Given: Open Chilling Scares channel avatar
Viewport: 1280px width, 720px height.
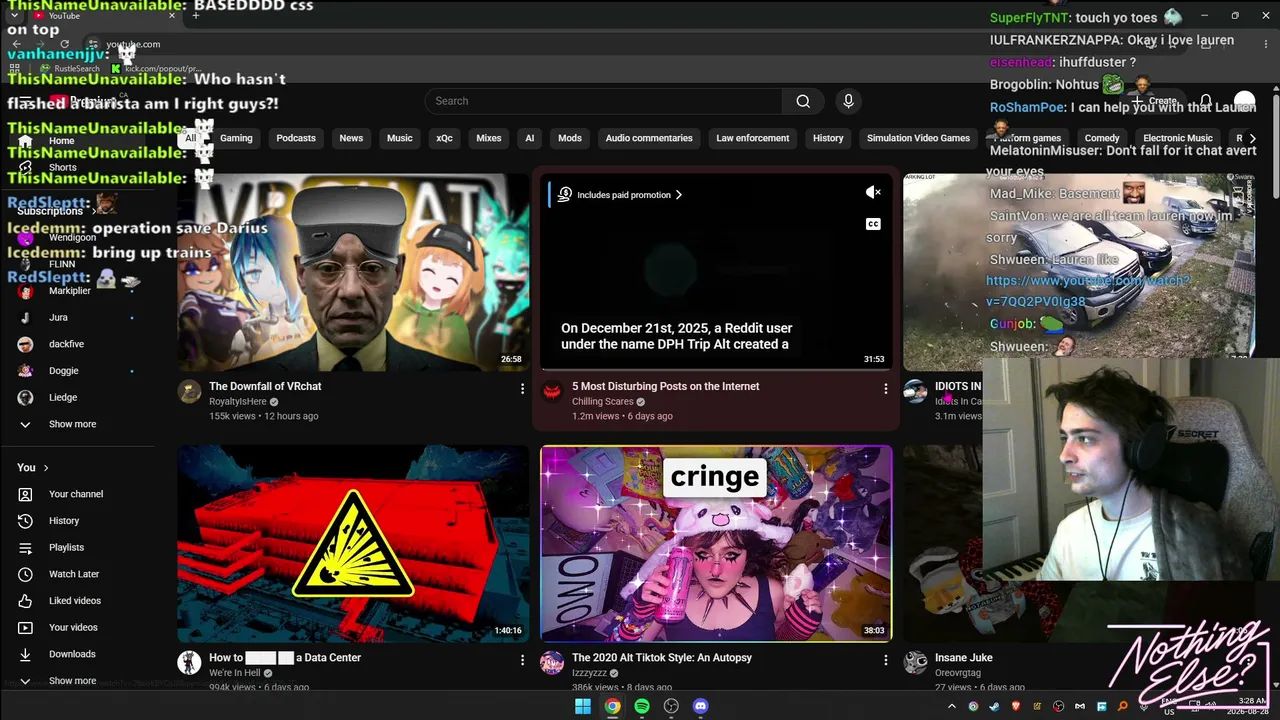Looking at the screenshot, I should [x=552, y=391].
